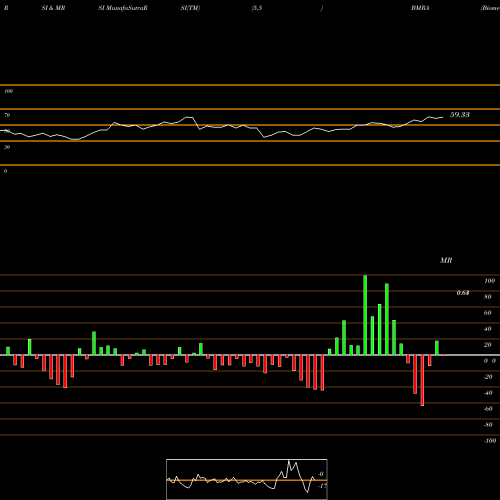Click the RSI axis label 100
500x500 pixels.
pyautogui.click(x=9, y=91)
